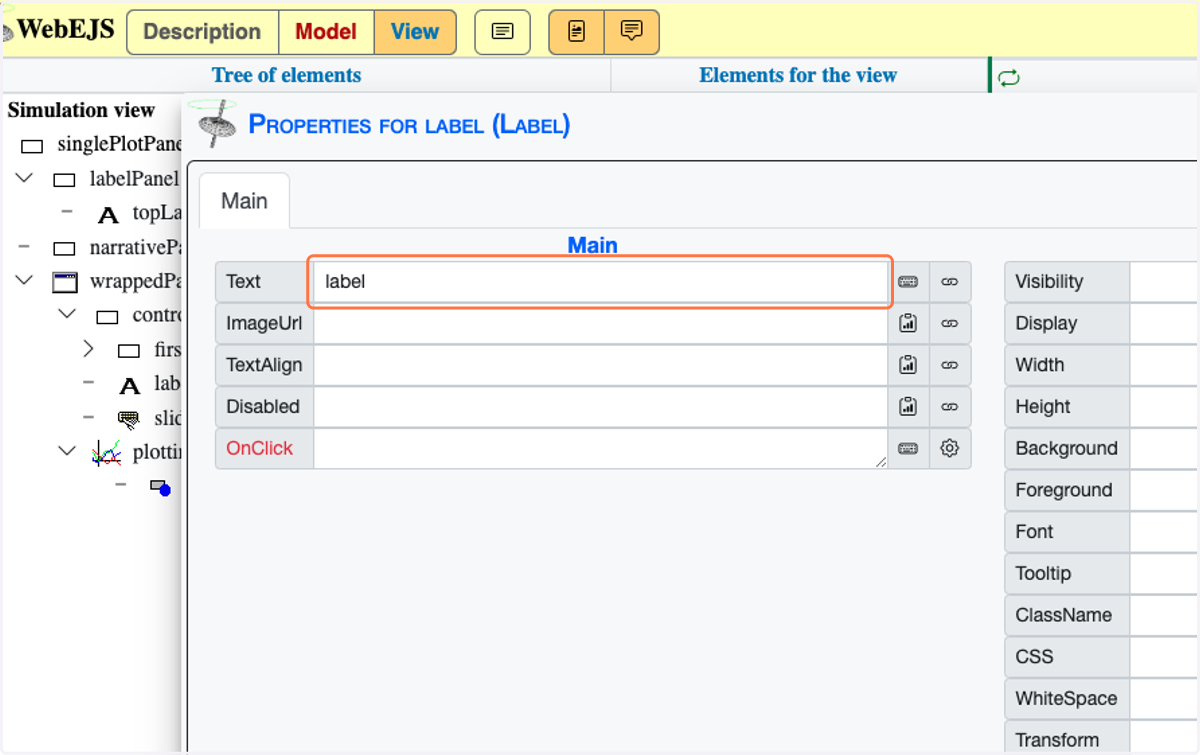Focus the OnClick code text area
The image size is (1200, 755).
pyautogui.click(x=600, y=449)
